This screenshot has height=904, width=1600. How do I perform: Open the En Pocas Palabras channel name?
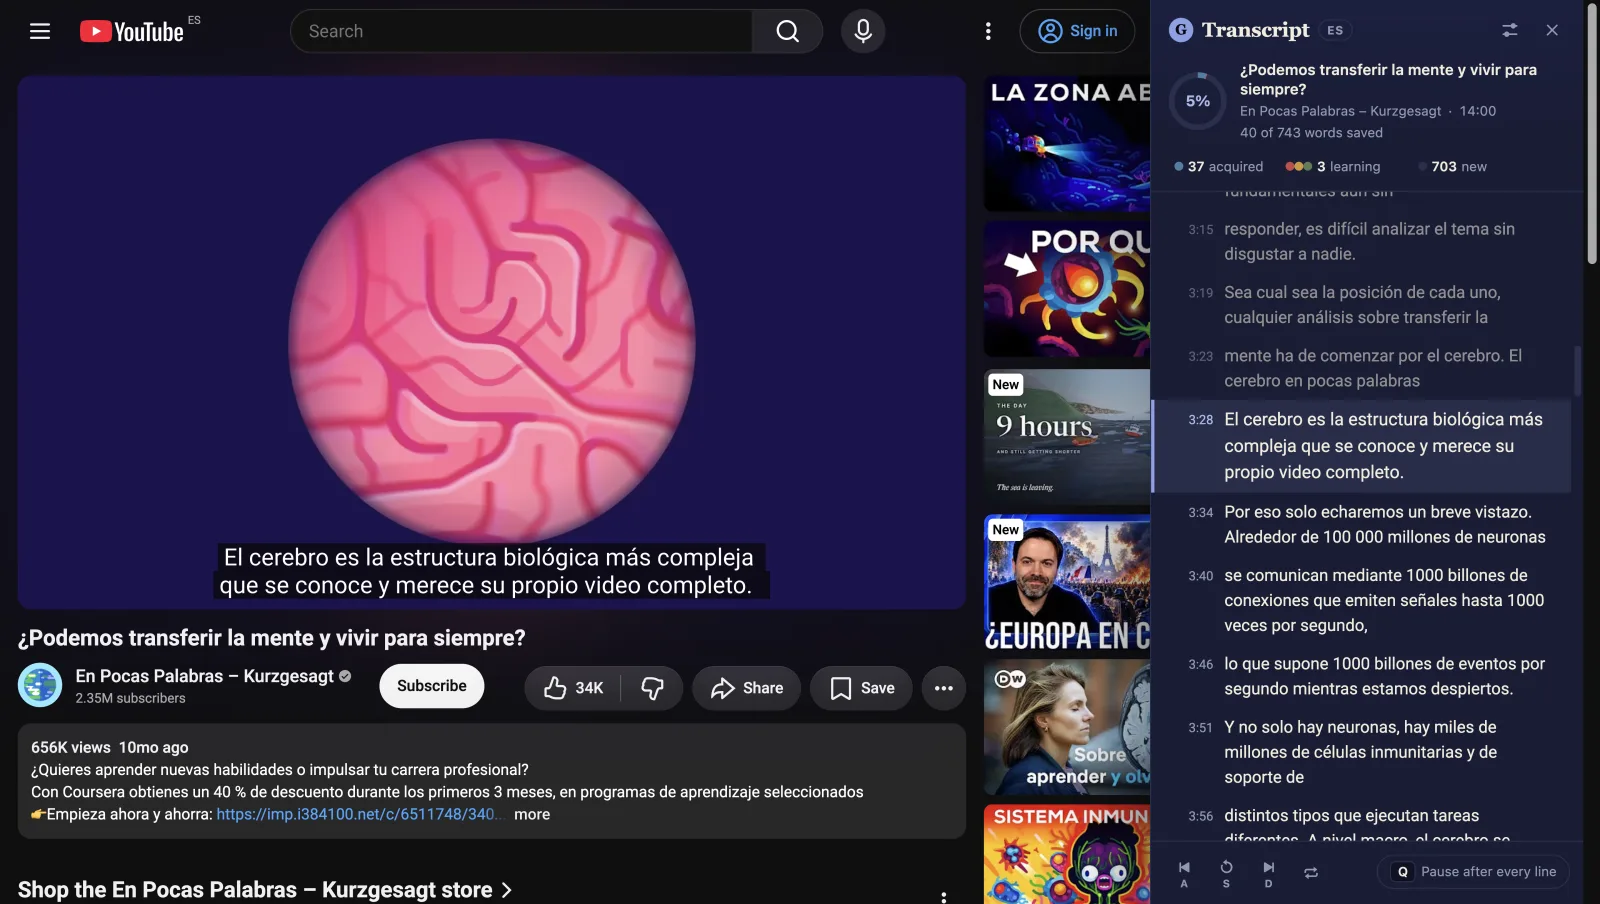pos(205,676)
